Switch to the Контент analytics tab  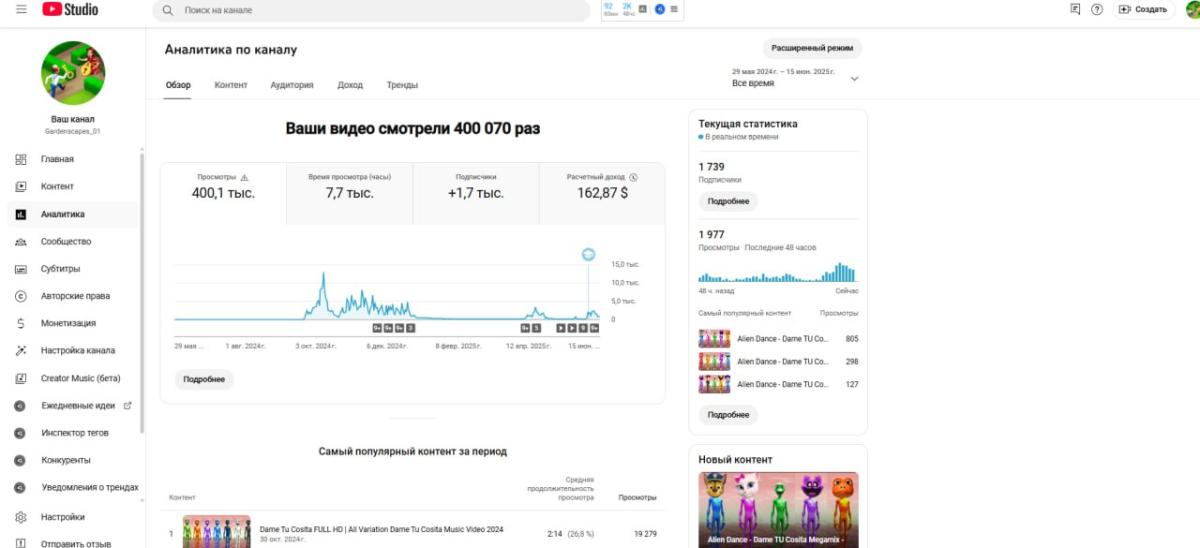[x=231, y=85]
